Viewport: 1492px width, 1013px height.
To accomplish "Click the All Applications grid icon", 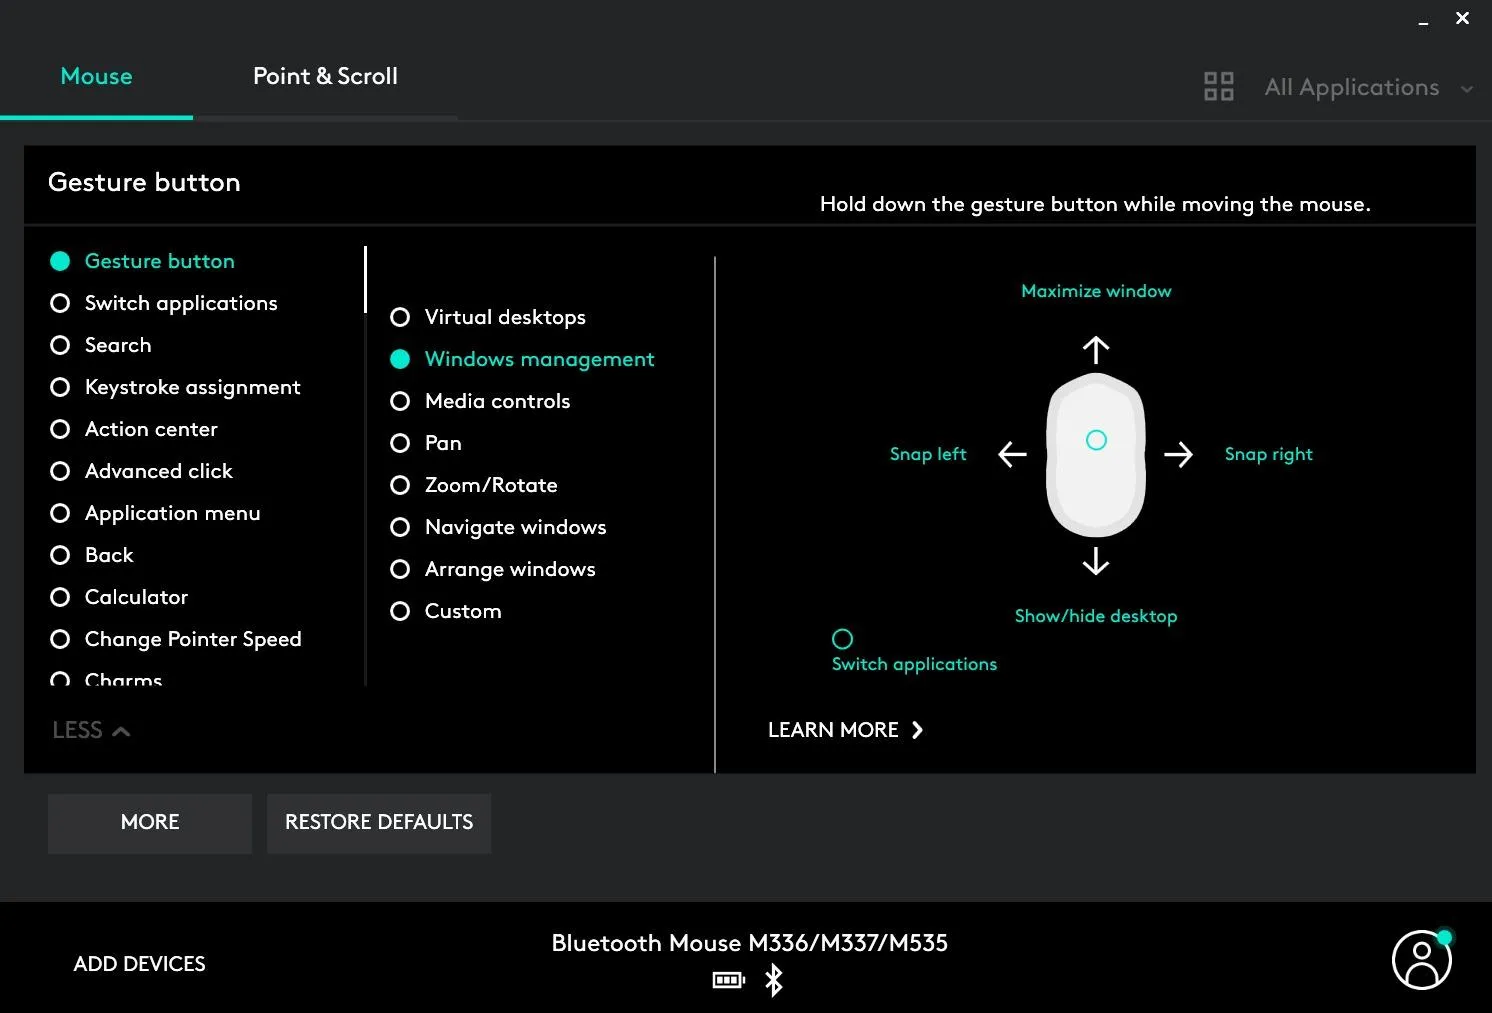I will point(1218,87).
